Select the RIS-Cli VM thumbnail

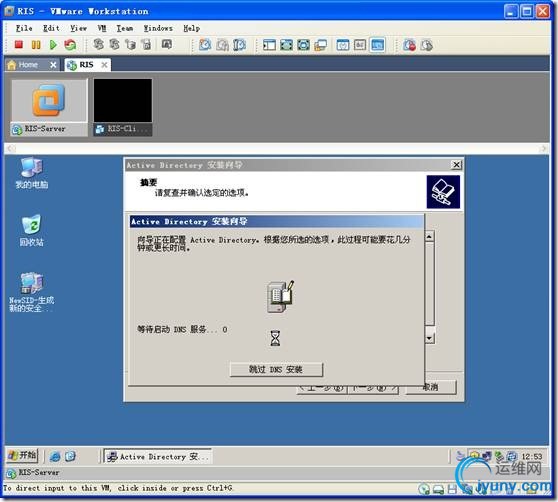123,107
